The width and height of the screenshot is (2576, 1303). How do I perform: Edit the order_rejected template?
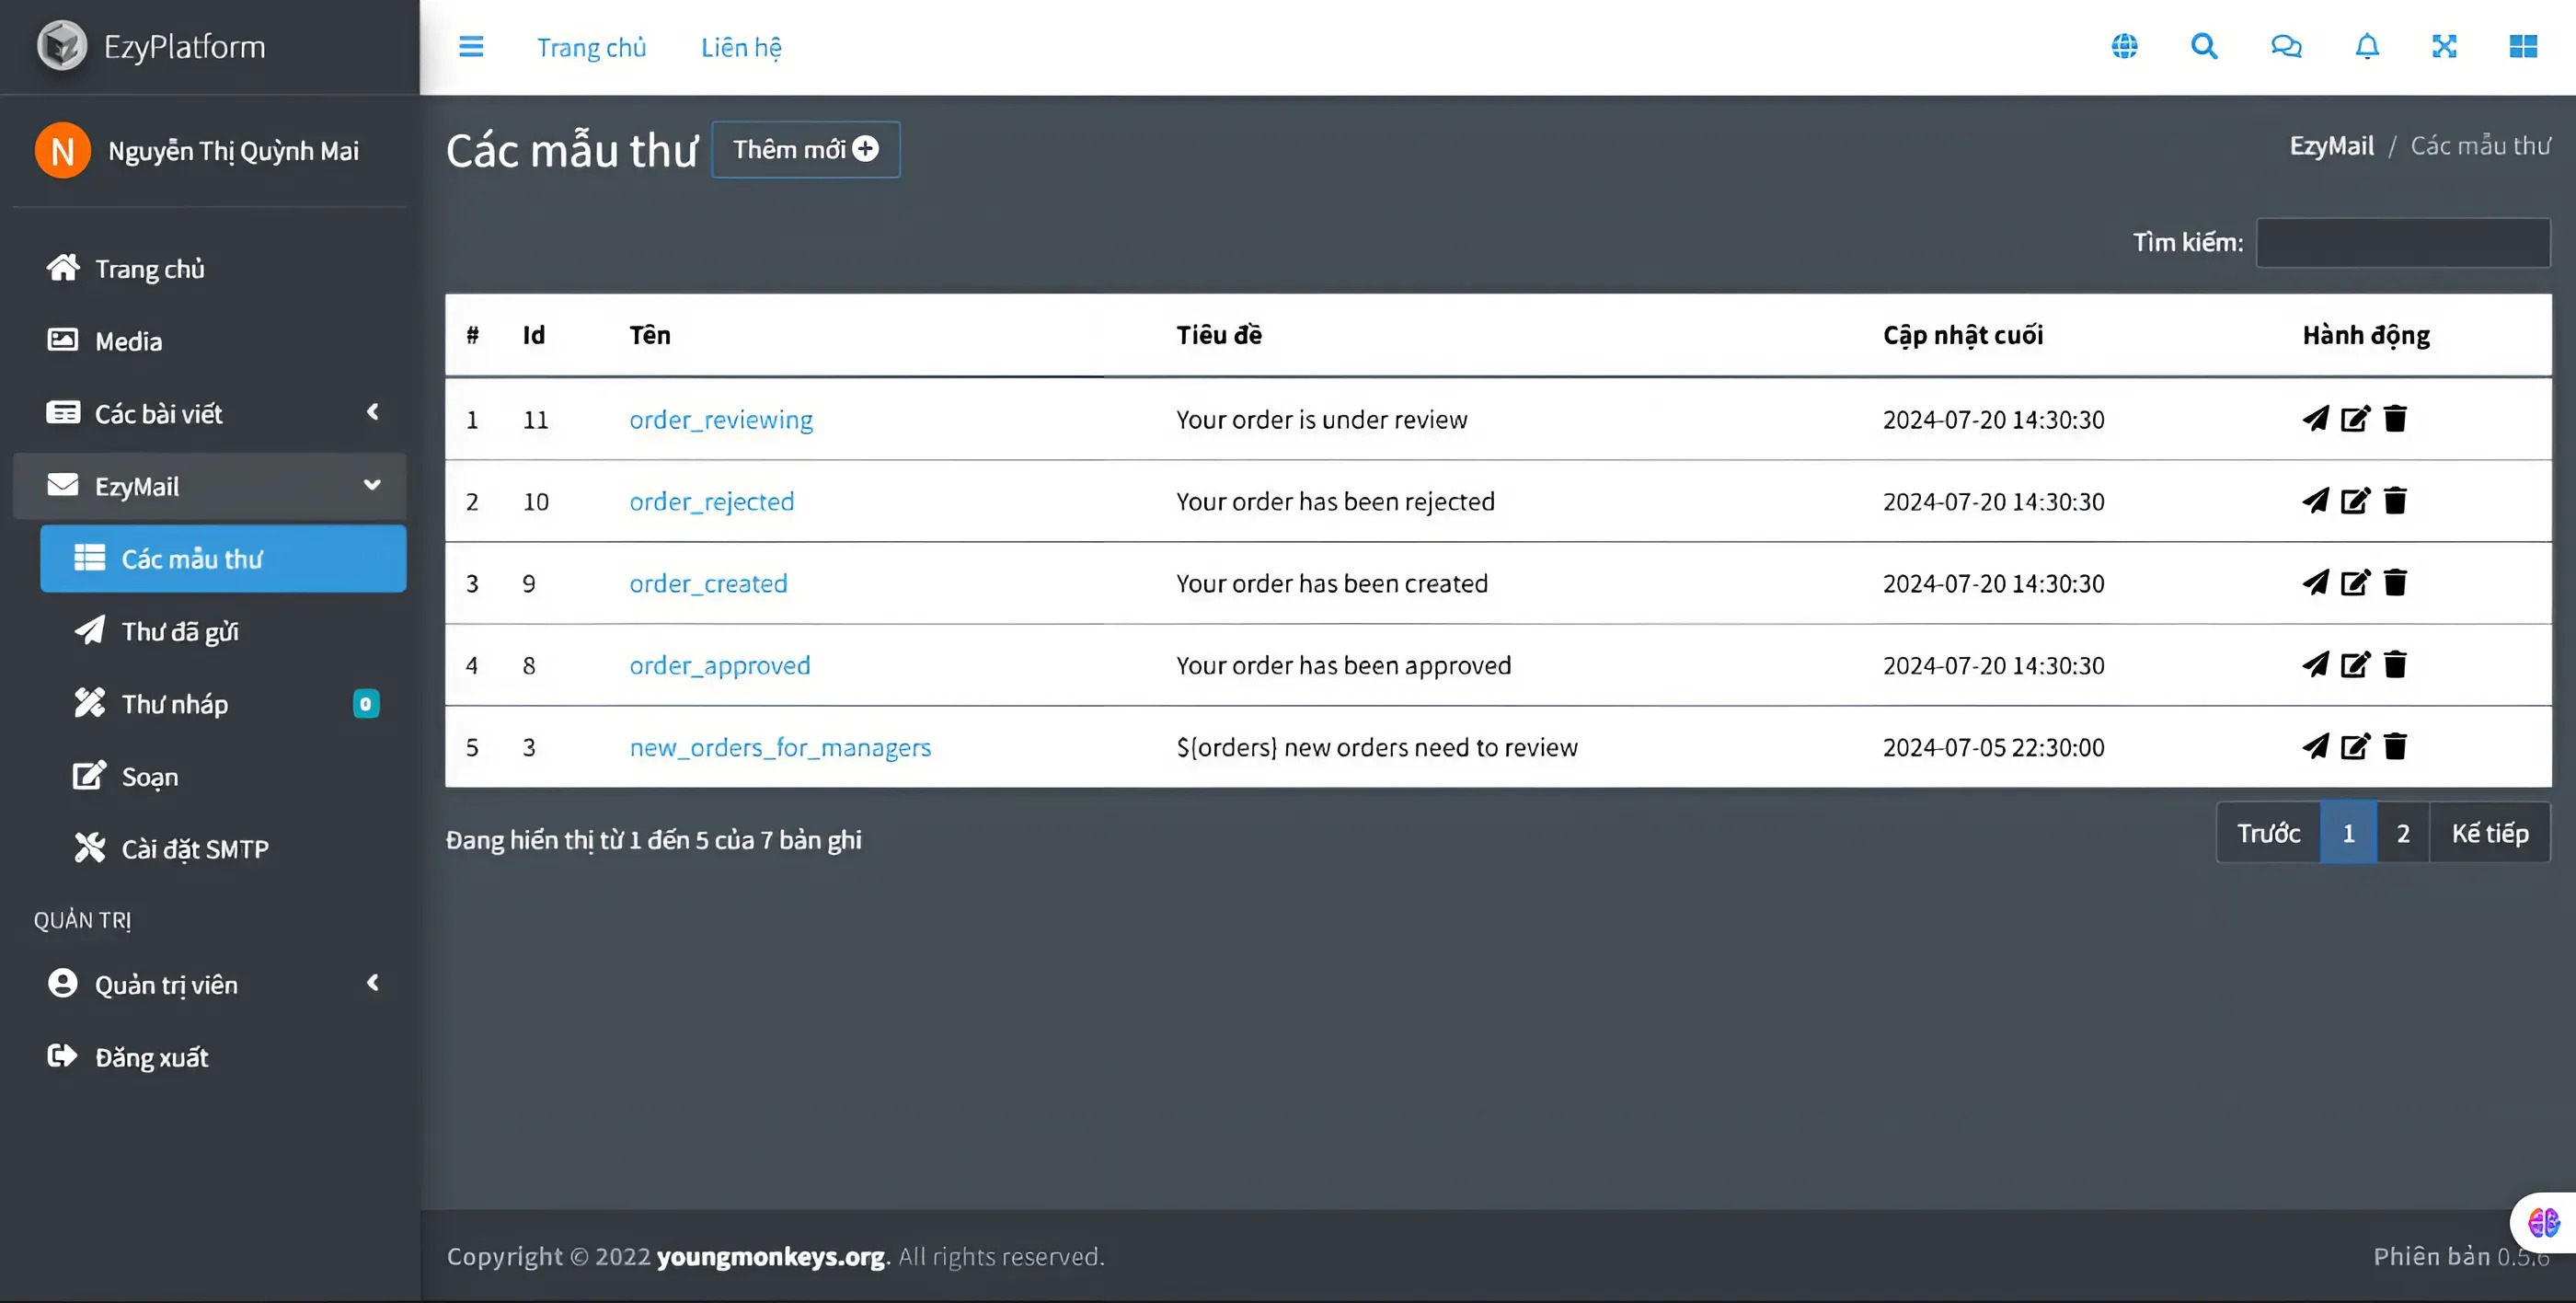click(2355, 500)
